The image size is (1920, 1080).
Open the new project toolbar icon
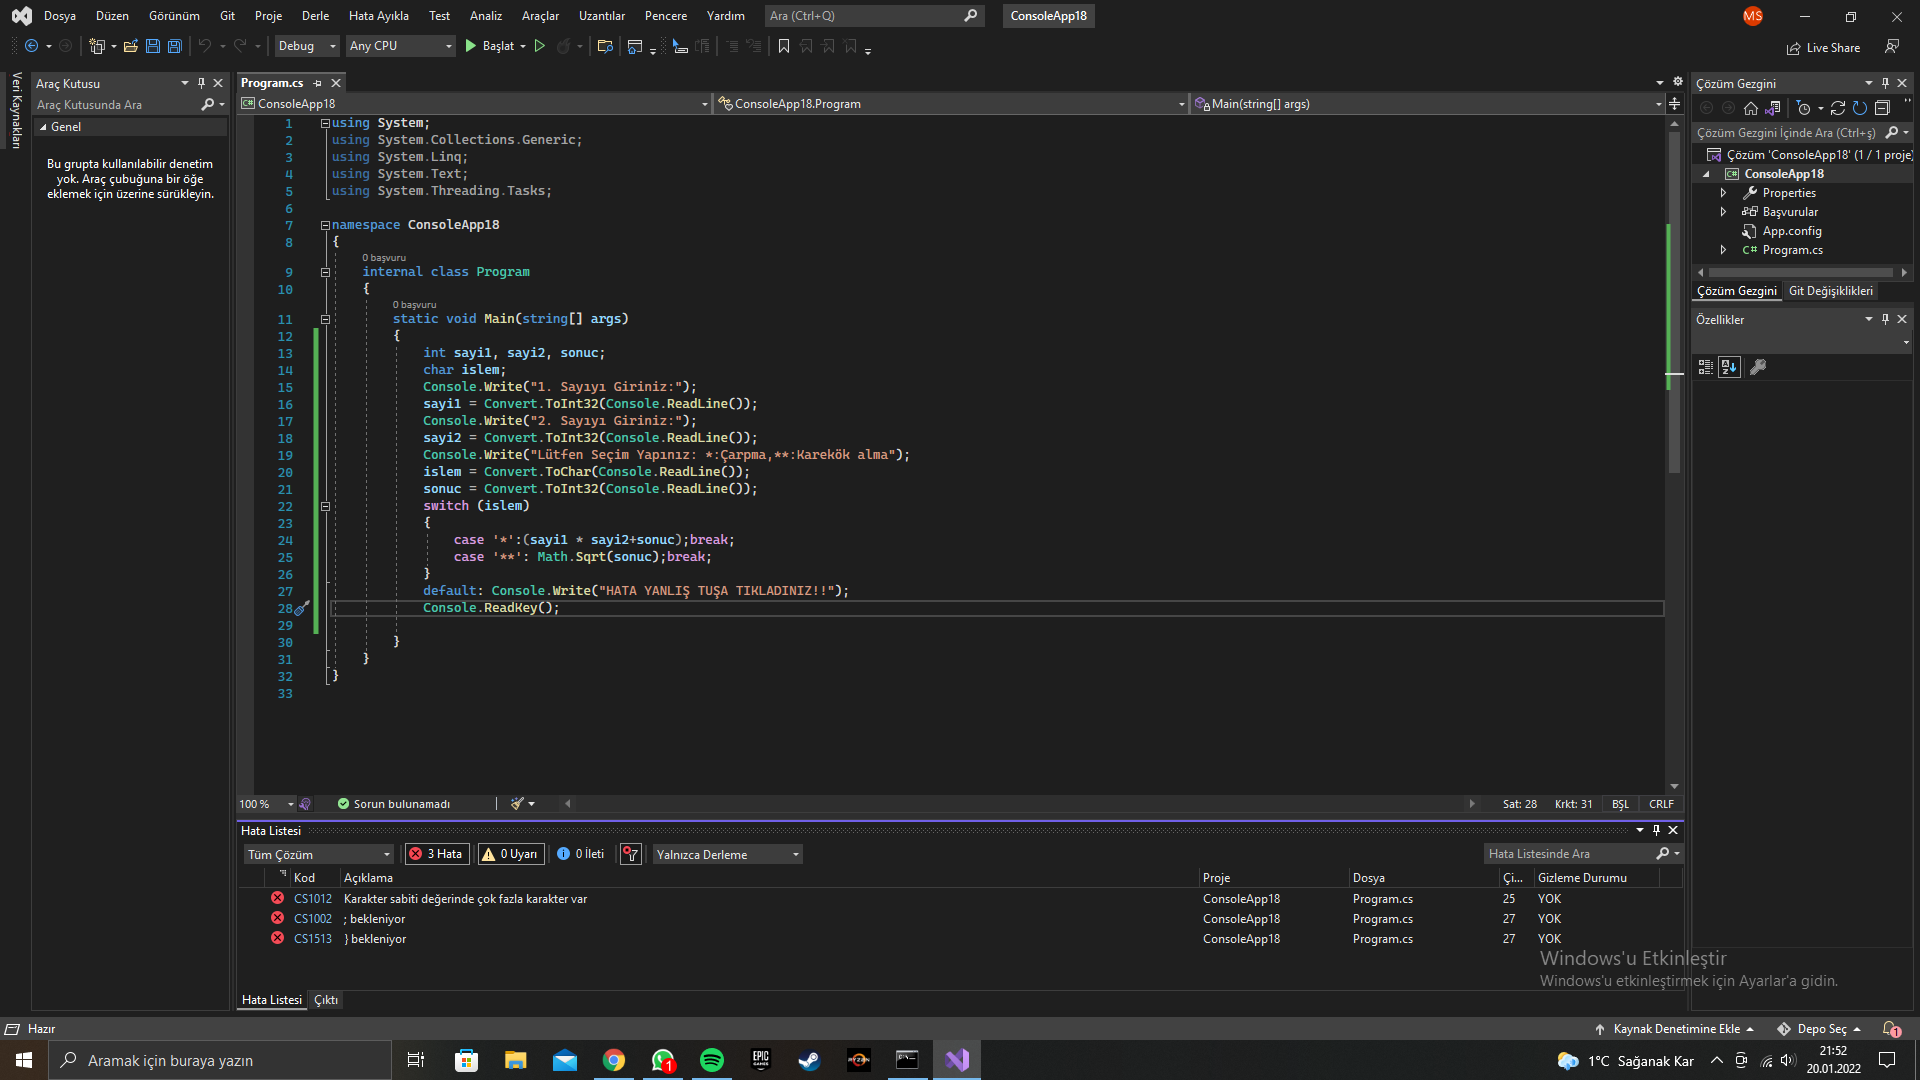coord(97,46)
